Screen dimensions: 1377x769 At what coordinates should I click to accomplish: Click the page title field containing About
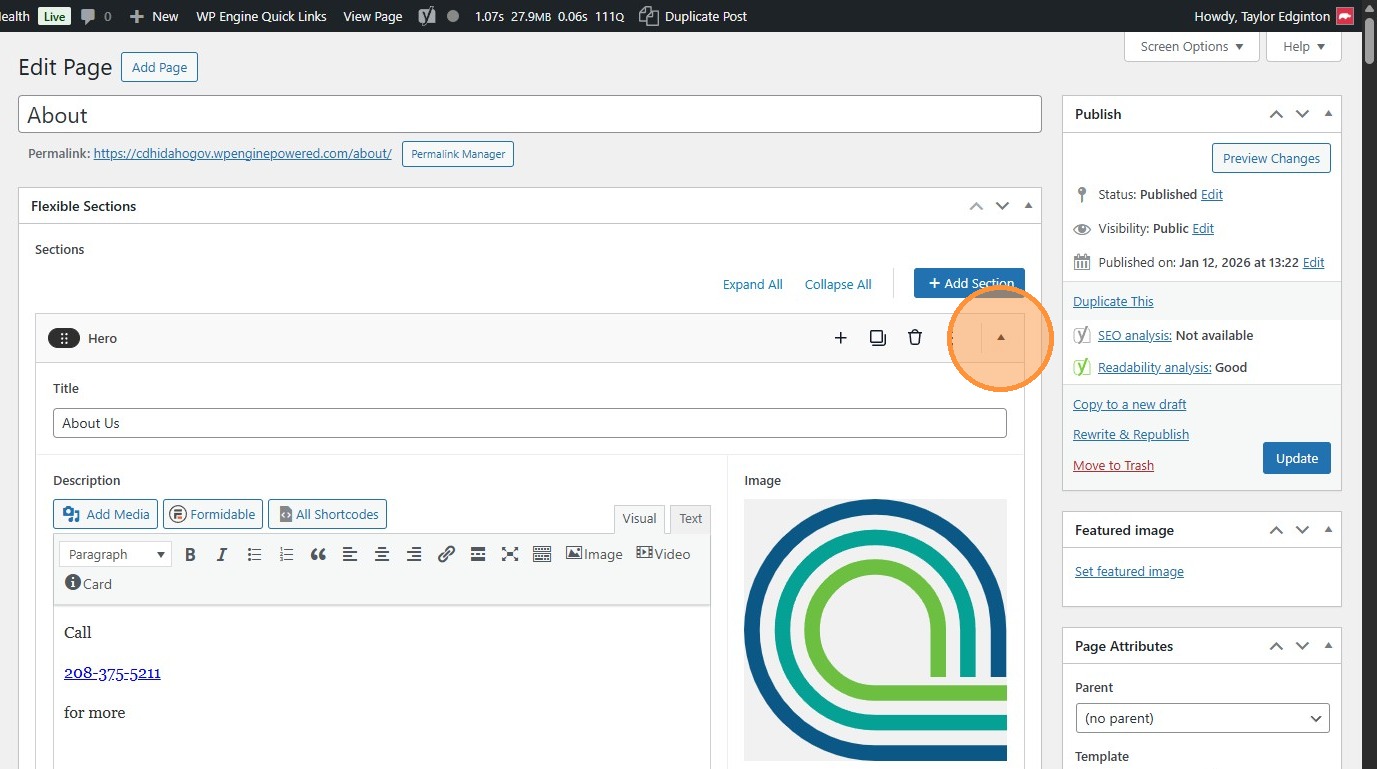point(529,115)
